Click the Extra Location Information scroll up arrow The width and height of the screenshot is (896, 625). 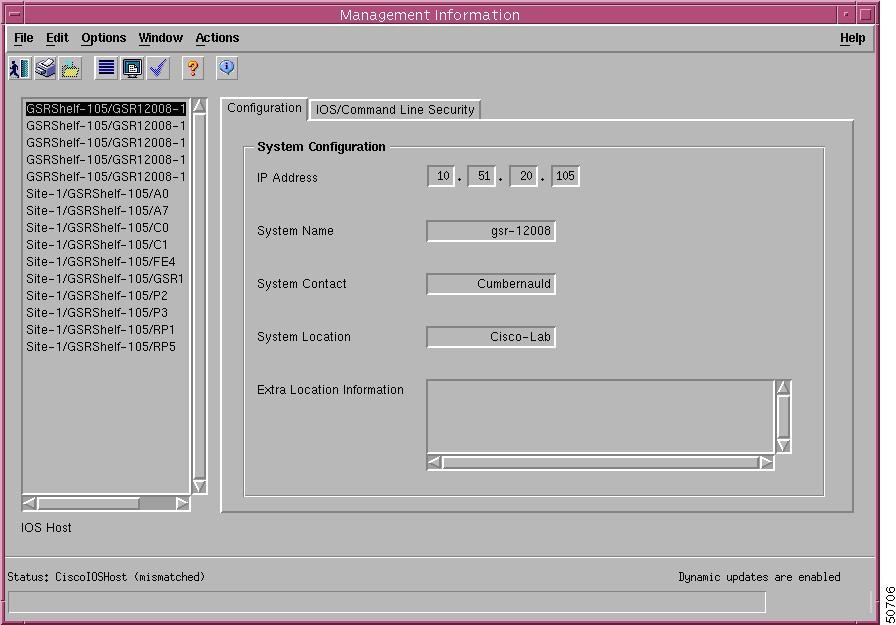783,387
